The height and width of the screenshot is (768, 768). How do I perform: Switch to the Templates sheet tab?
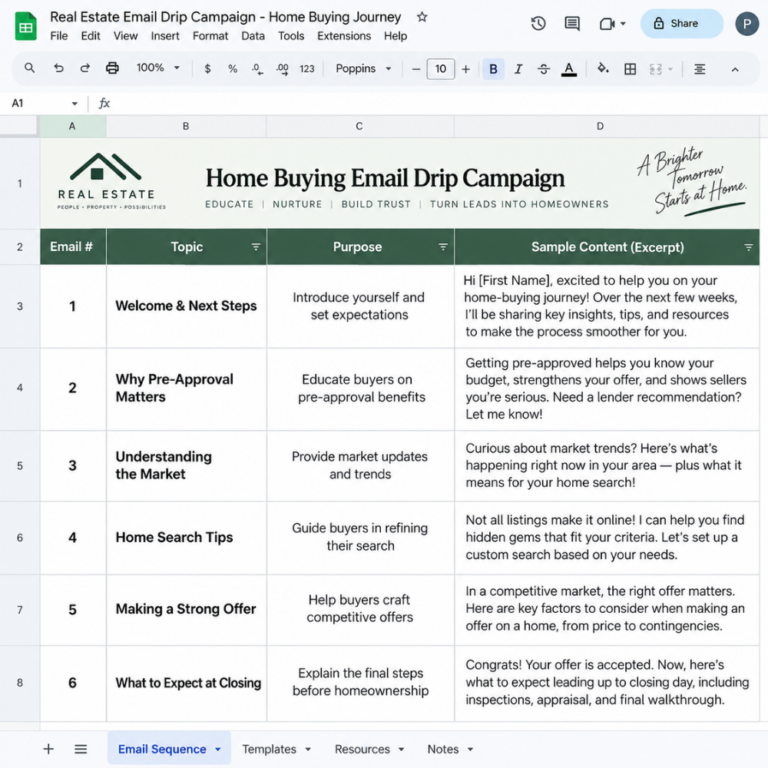pos(276,749)
